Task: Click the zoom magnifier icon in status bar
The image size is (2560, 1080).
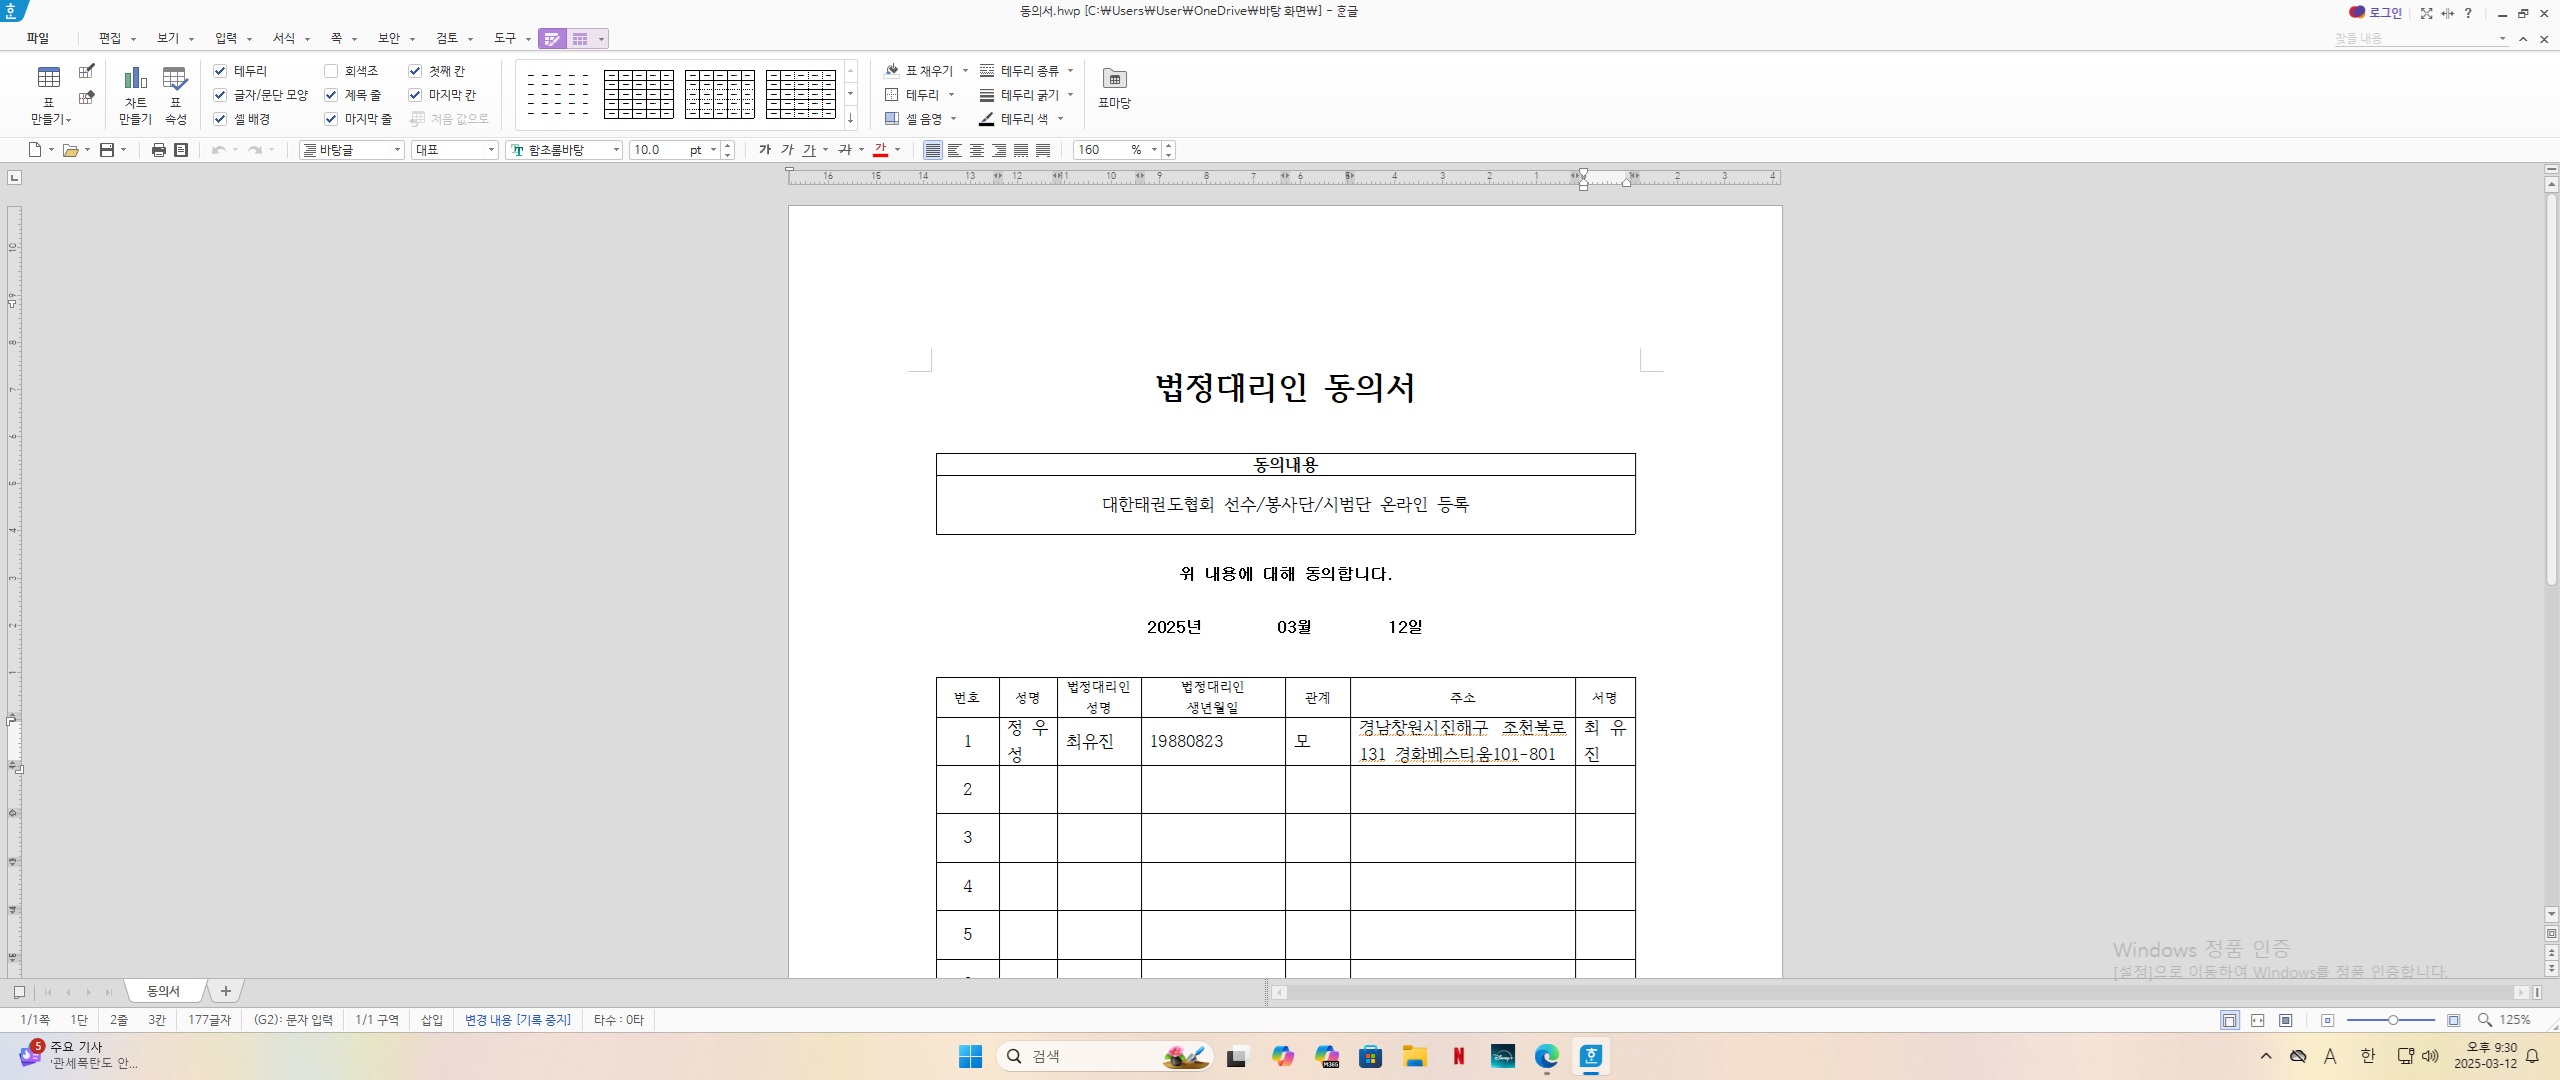Action: [x=2484, y=1020]
